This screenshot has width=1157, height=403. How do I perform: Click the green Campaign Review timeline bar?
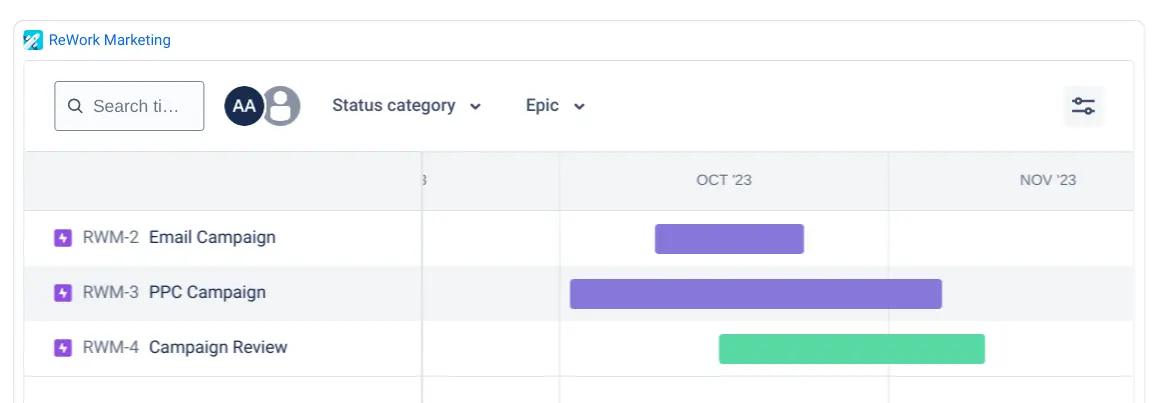[x=851, y=349]
